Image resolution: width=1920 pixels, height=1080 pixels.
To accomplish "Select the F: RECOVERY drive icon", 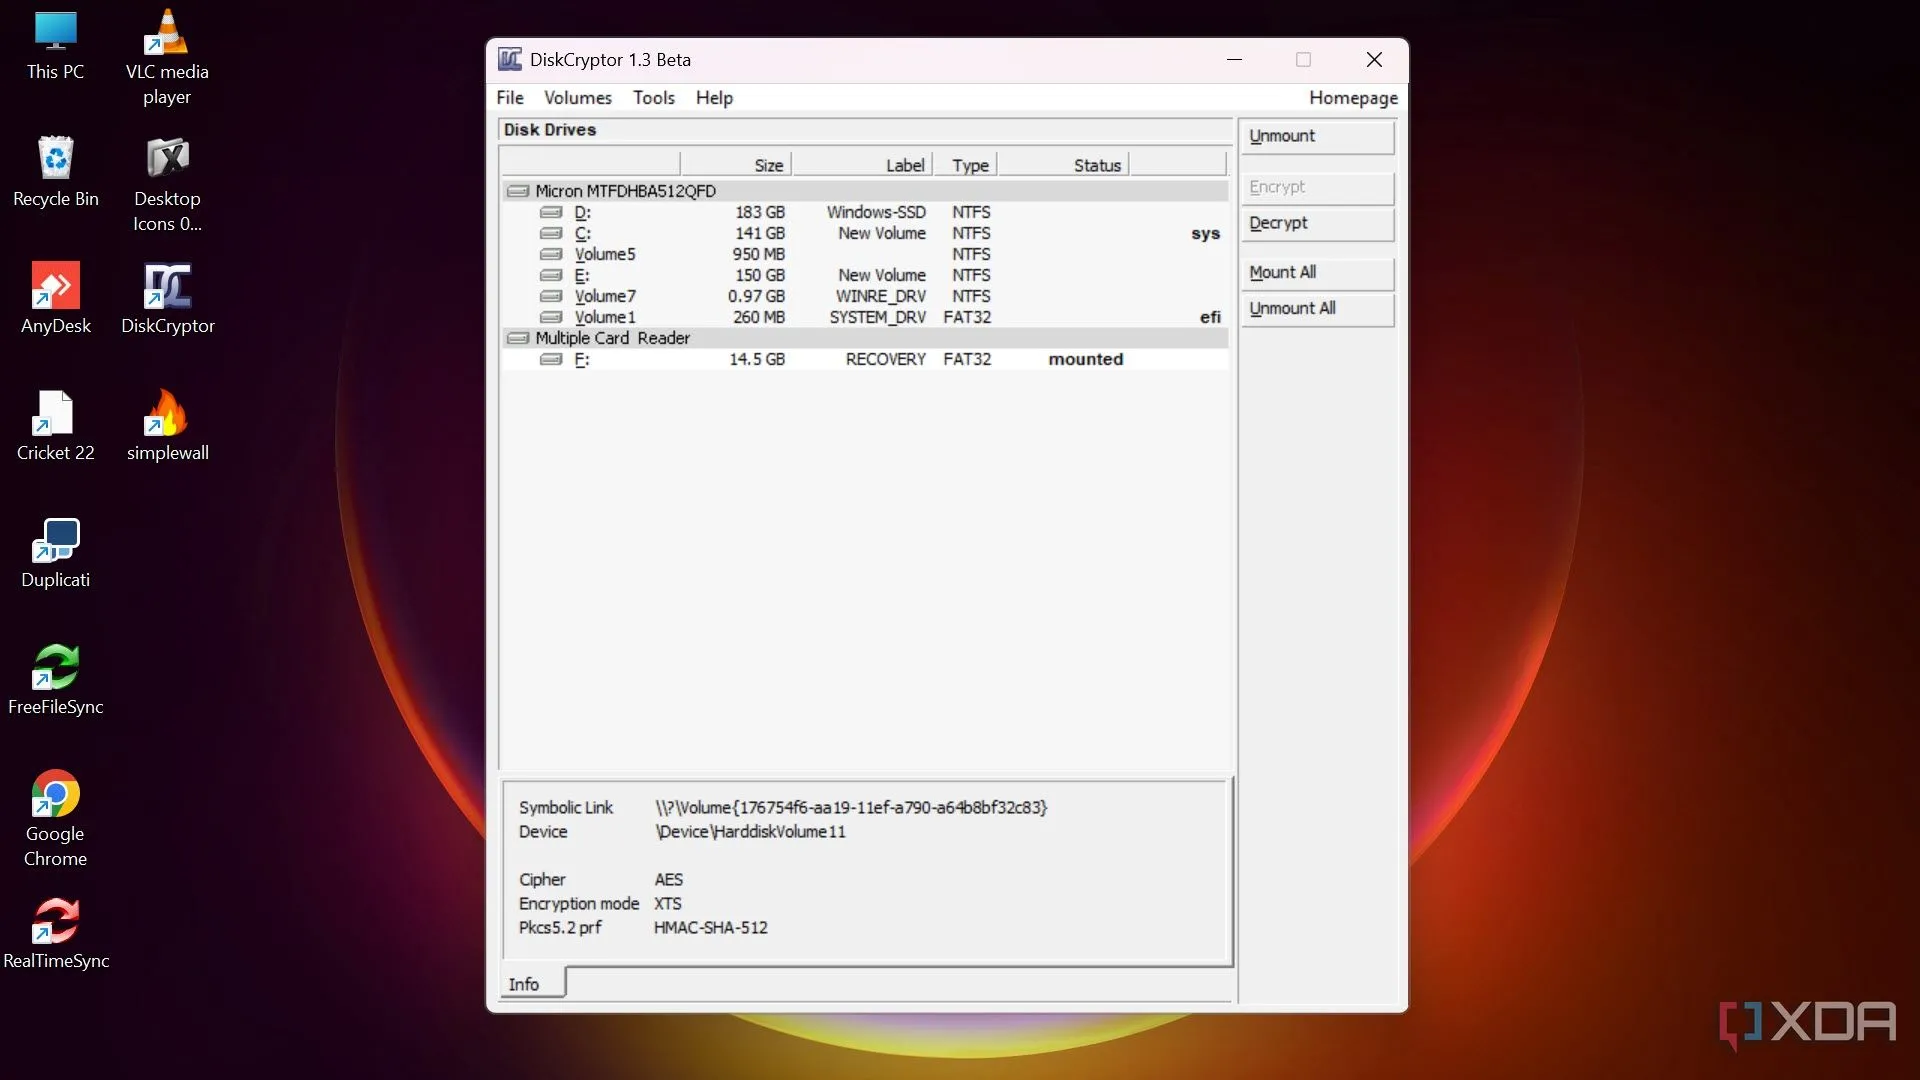I will pyautogui.click(x=550, y=359).
